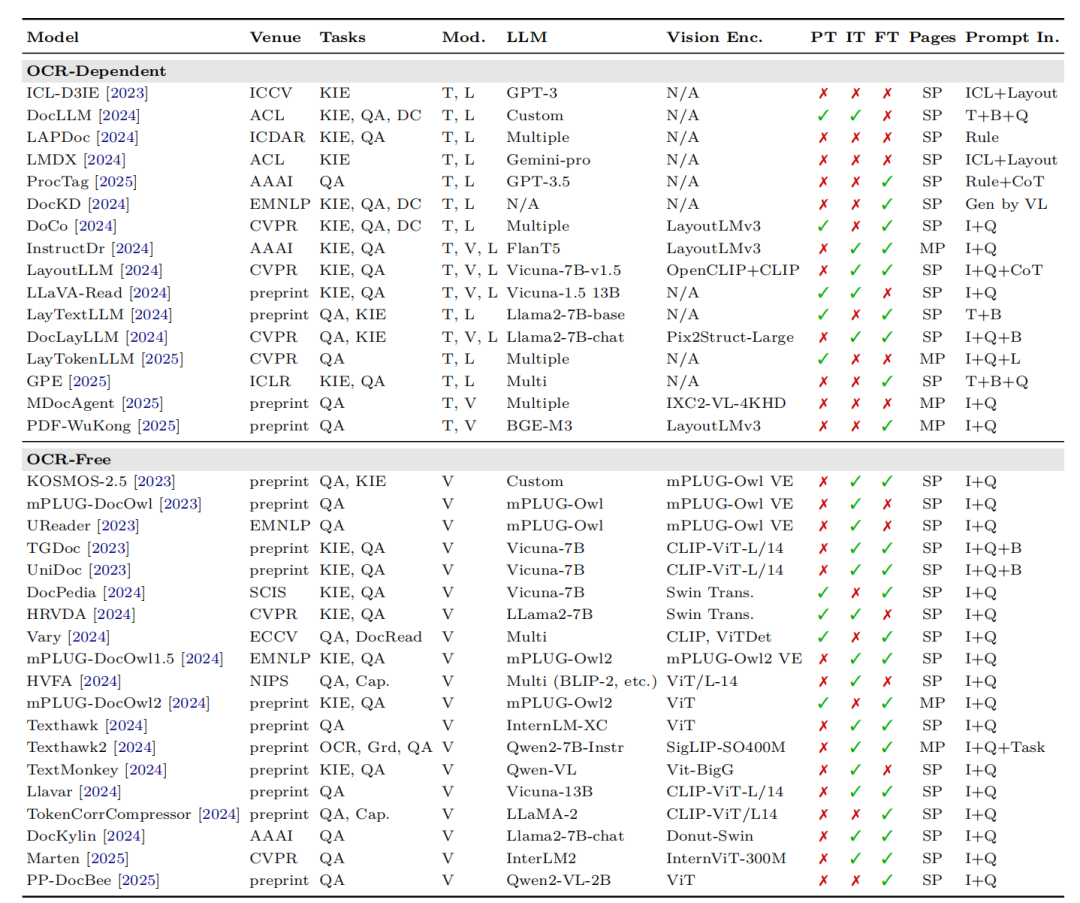Screen dimensions: 1080x903
Task: Click the HRVDA 2024 citation link
Action: (x=114, y=614)
